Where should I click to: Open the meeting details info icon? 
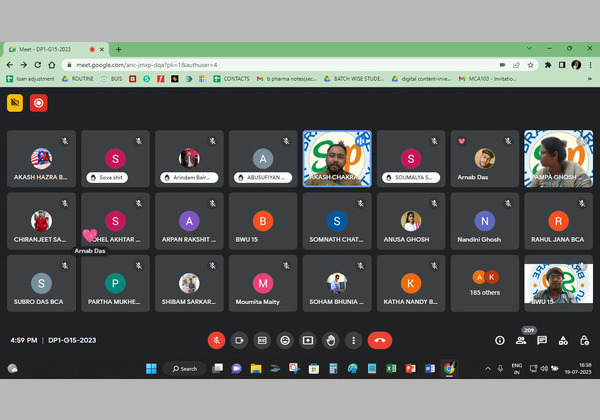[500, 340]
